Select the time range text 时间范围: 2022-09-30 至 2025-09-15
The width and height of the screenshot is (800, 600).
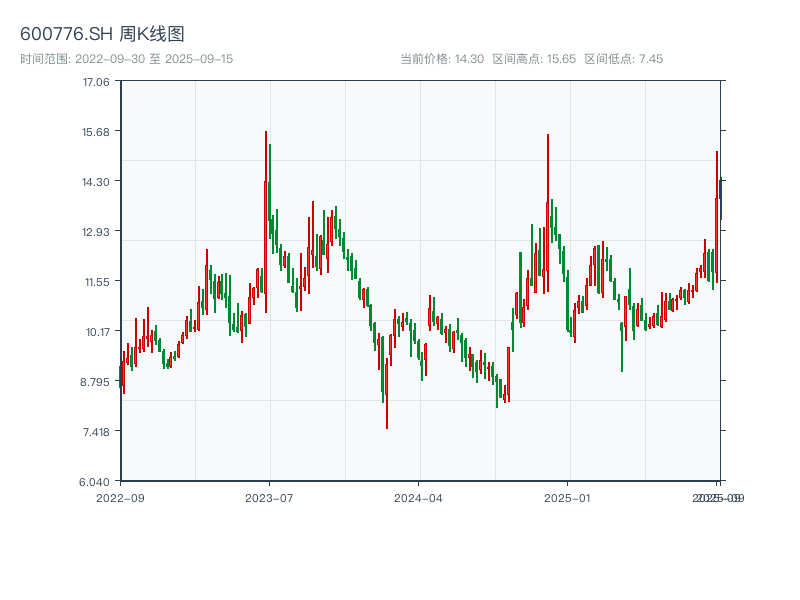click(x=127, y=59)
